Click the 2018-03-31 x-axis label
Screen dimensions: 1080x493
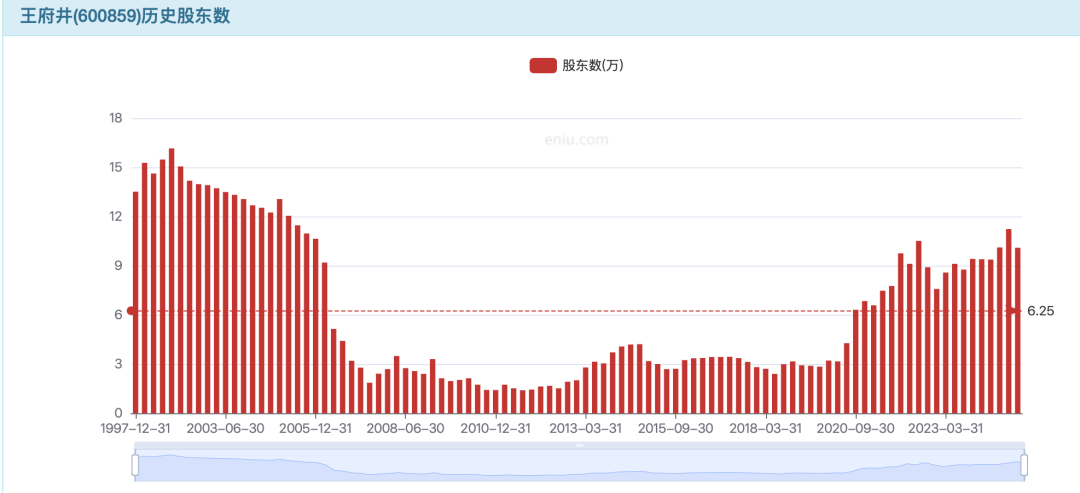point(765,428)
